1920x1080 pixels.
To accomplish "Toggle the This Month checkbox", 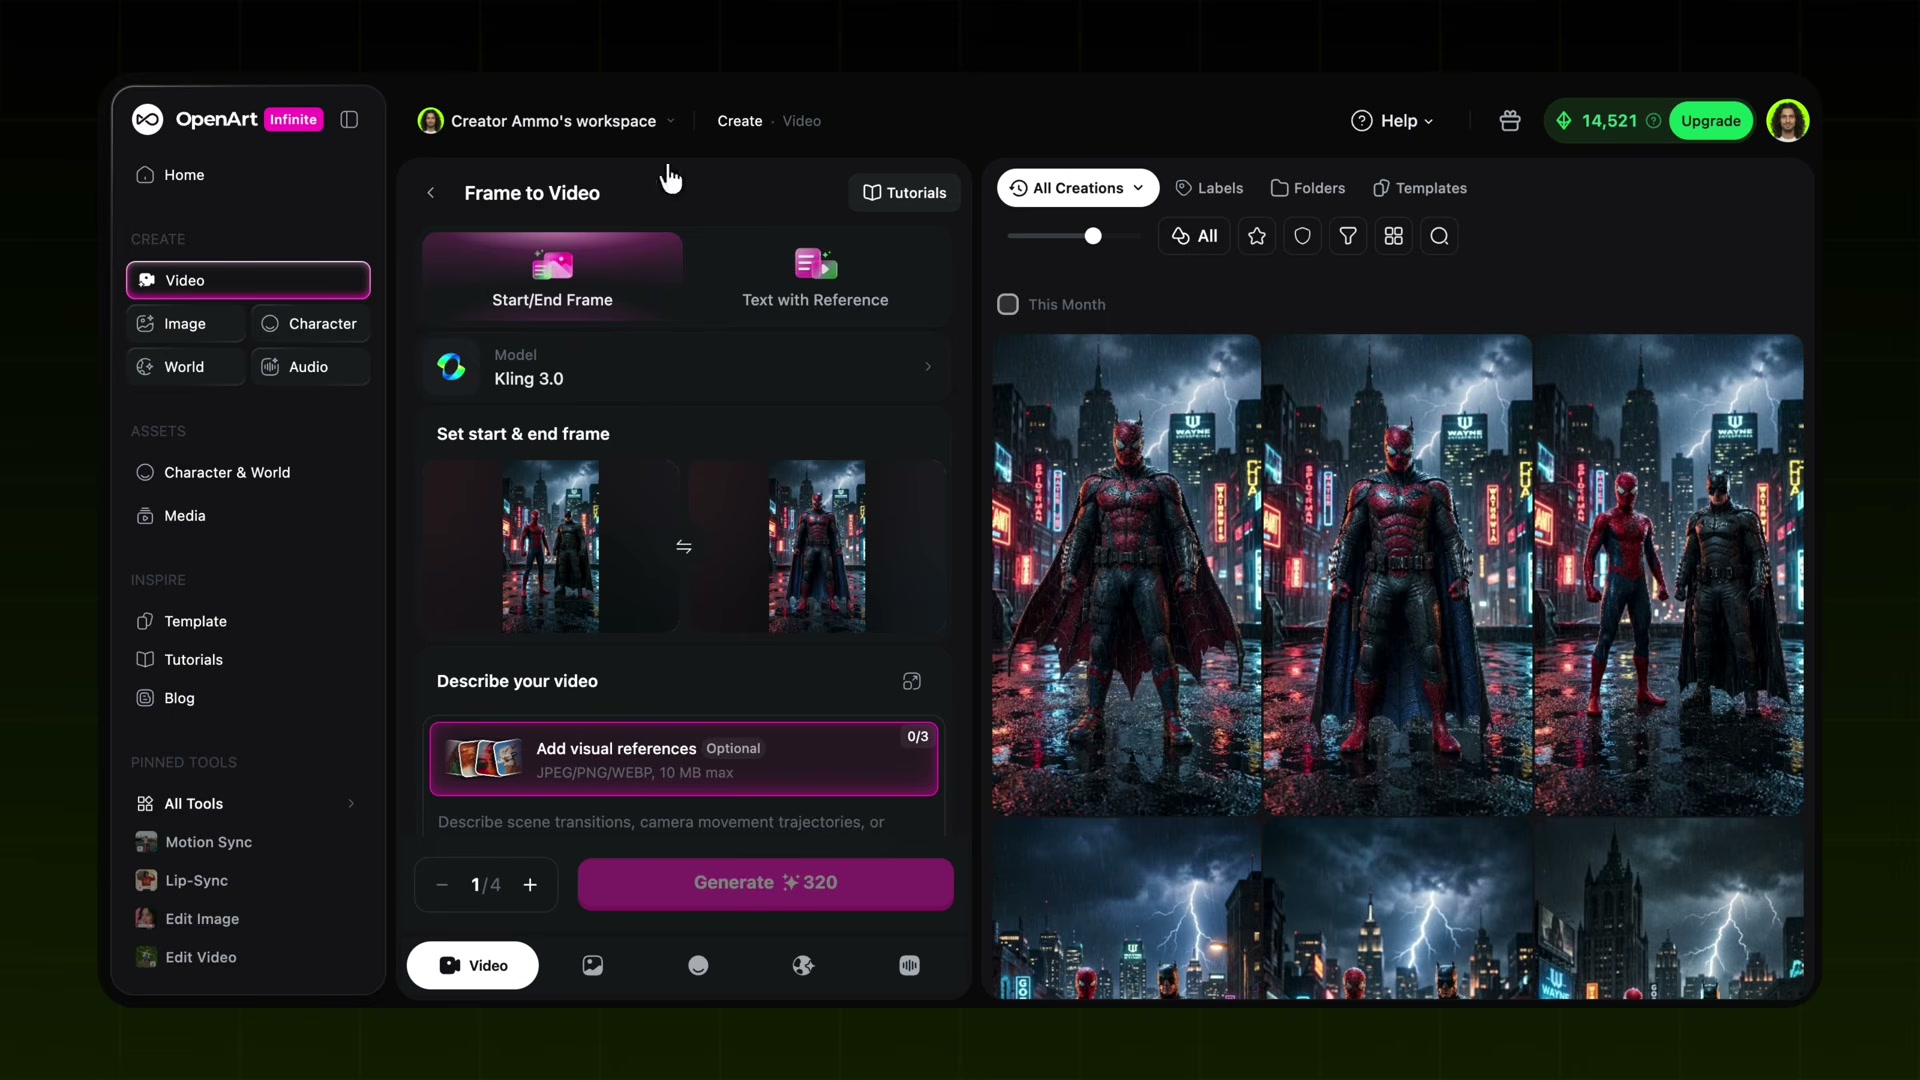I will (1008, 304).
